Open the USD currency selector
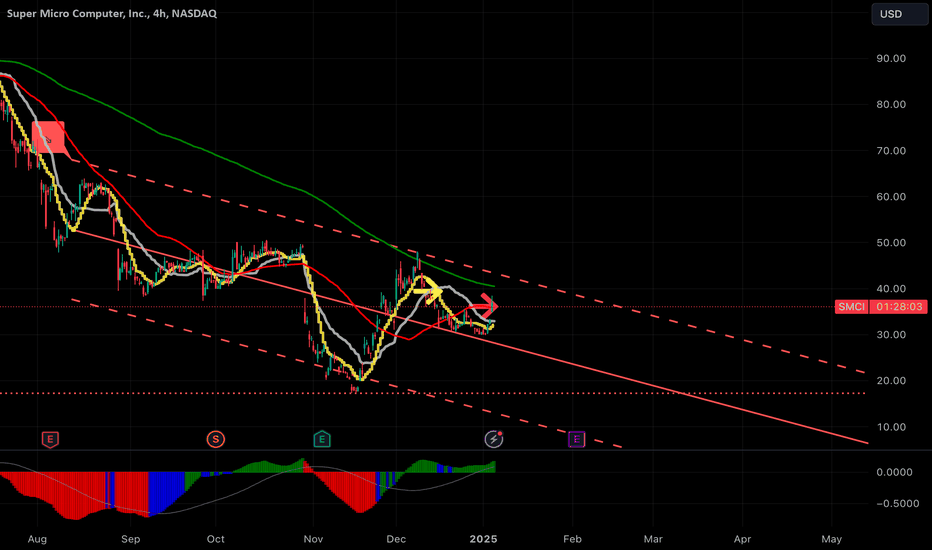This screenshot has width=932, height=550. tap(899, 14)
